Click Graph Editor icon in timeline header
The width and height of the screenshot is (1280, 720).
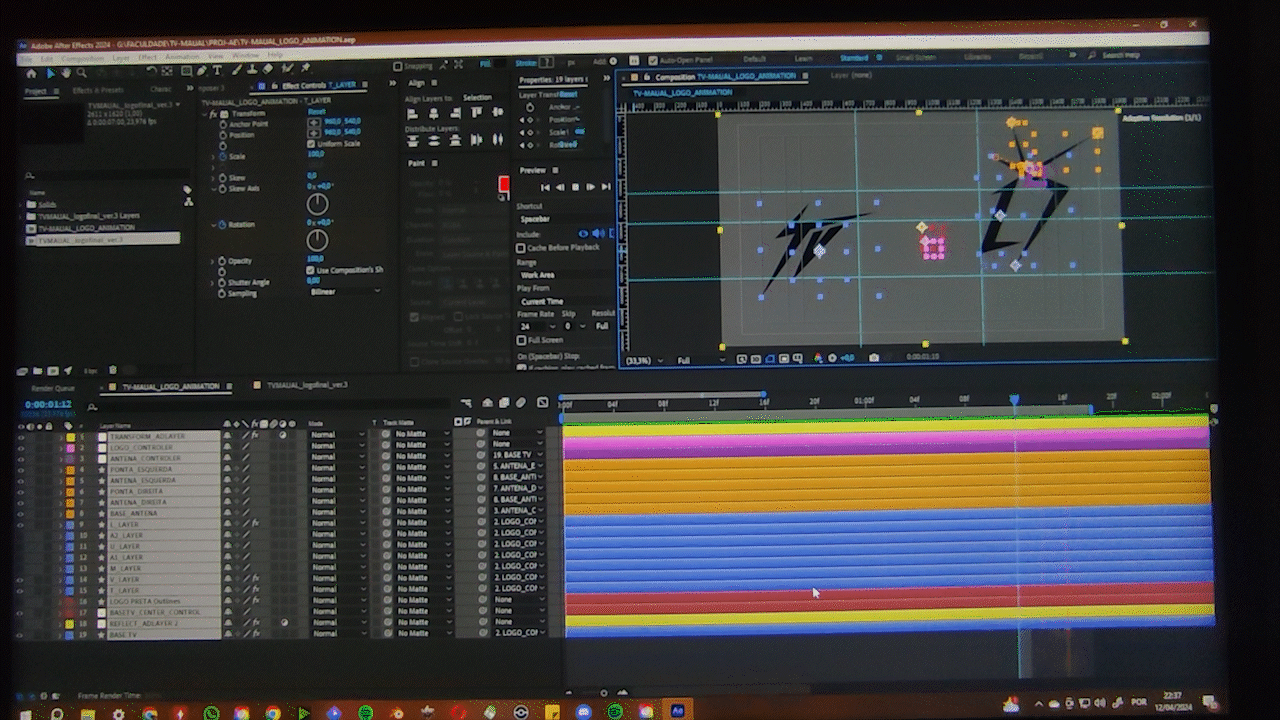(541, 403)
